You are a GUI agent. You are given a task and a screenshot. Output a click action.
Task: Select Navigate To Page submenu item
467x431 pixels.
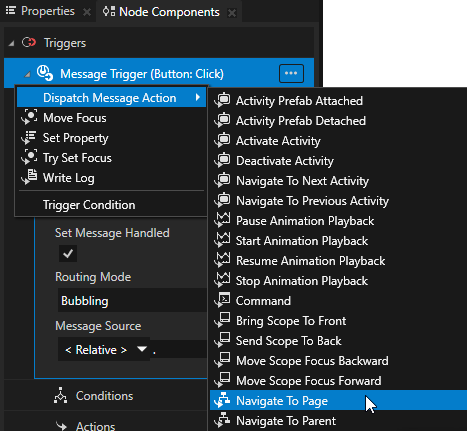(x=338, y=400)
